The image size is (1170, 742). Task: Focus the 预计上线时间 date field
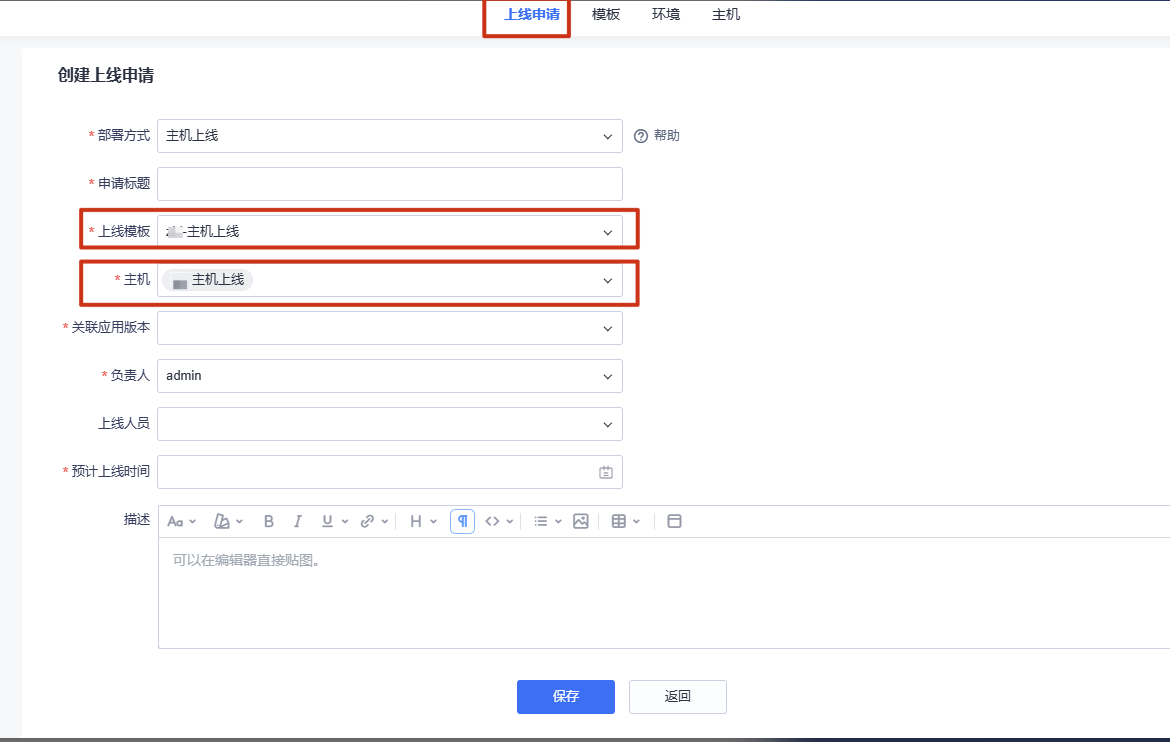click(x=390, y=472)
